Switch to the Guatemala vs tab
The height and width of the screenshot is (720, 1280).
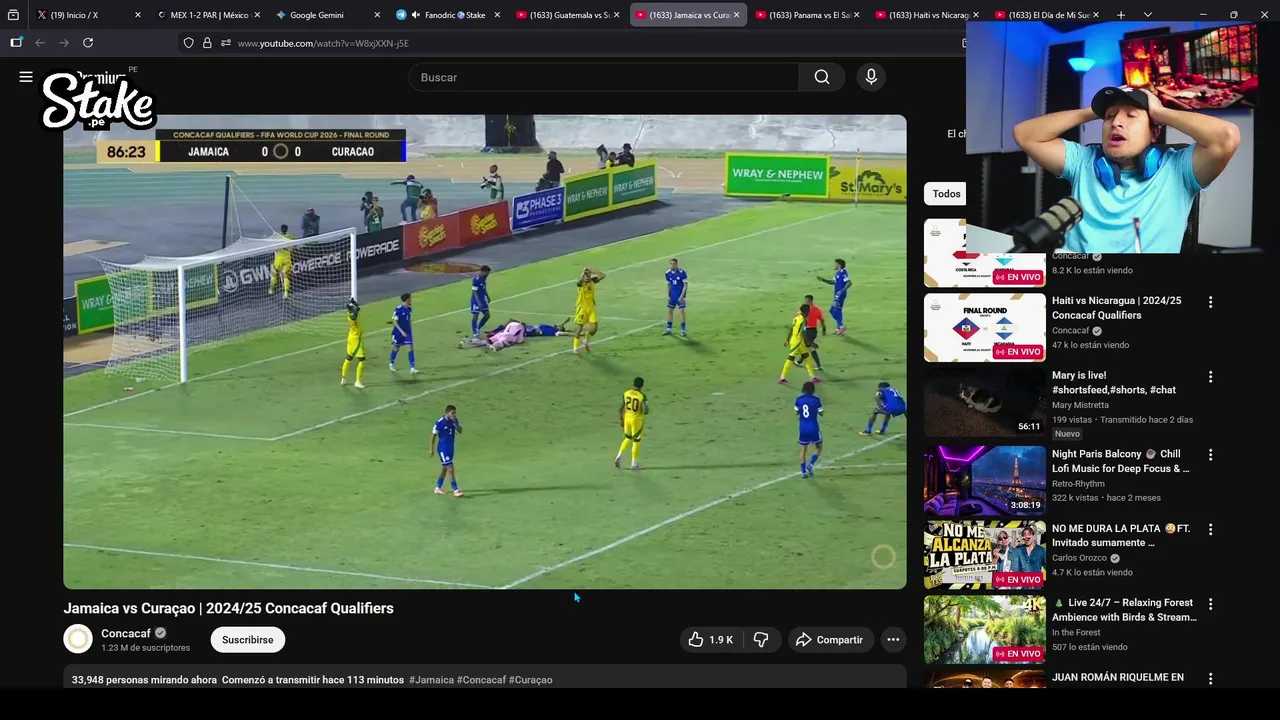click(567, 15)
